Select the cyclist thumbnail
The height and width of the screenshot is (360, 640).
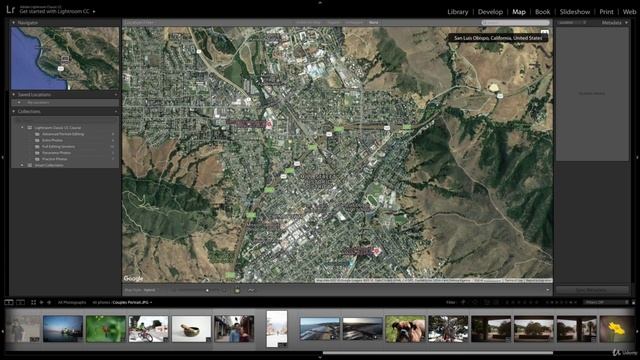pos(148,329)
